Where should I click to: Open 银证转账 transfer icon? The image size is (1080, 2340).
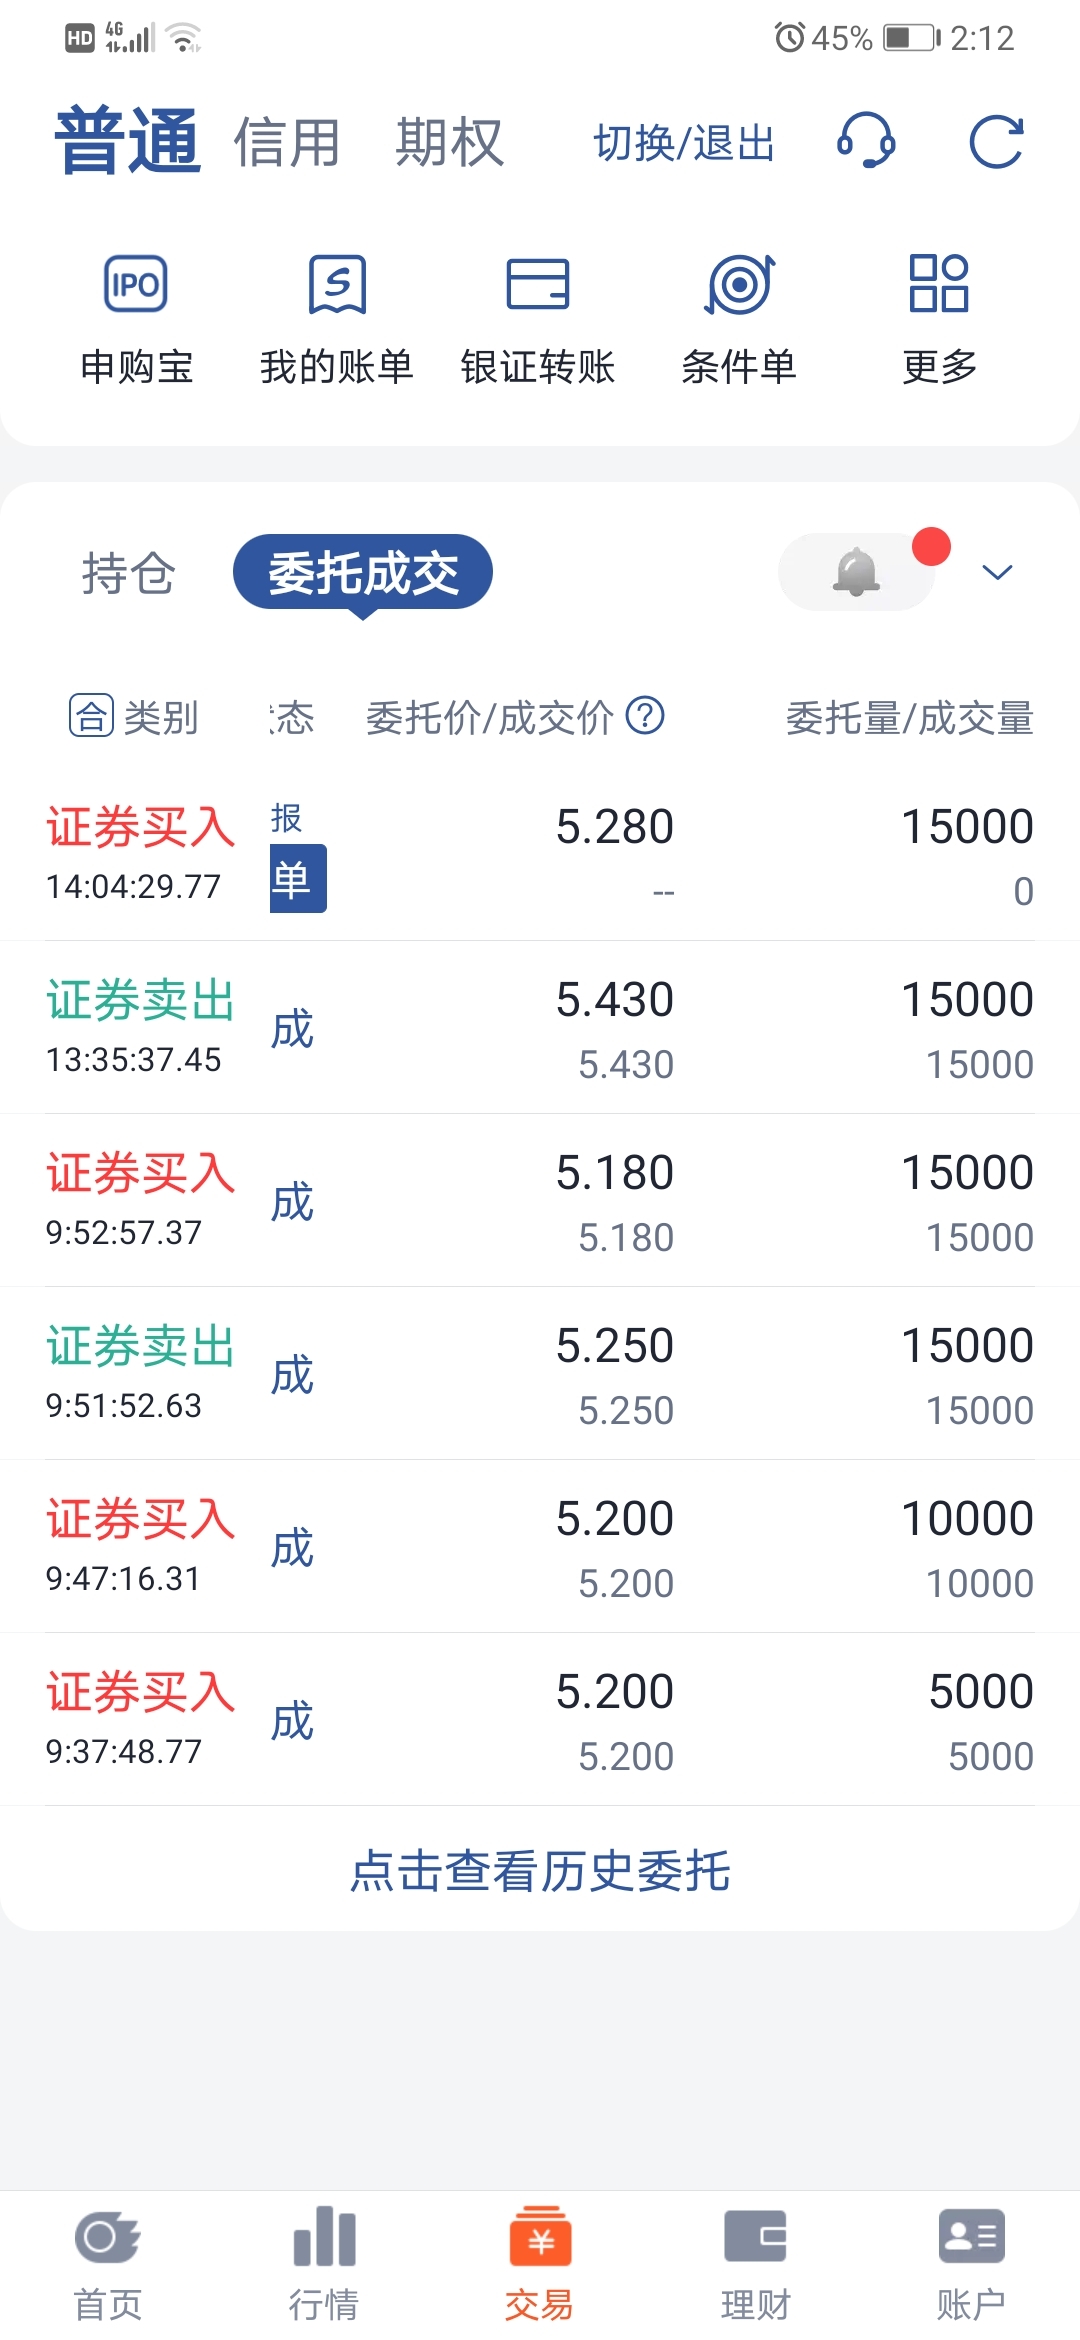pyautogui.click(x=538, y=285)
